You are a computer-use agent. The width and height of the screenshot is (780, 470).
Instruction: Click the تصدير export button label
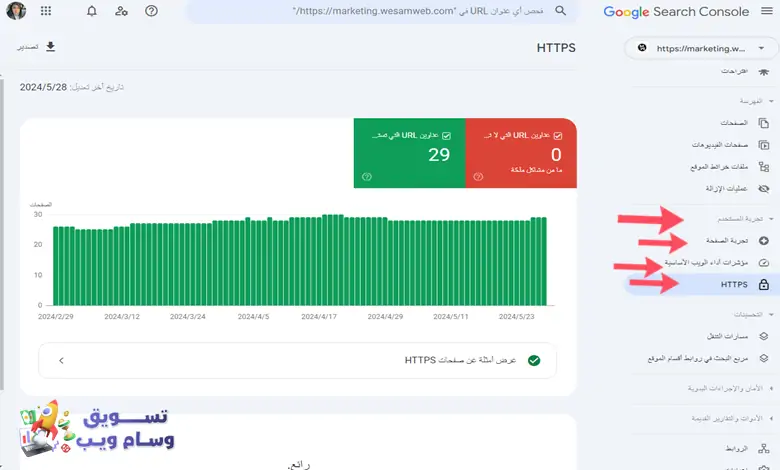(28, 47)
